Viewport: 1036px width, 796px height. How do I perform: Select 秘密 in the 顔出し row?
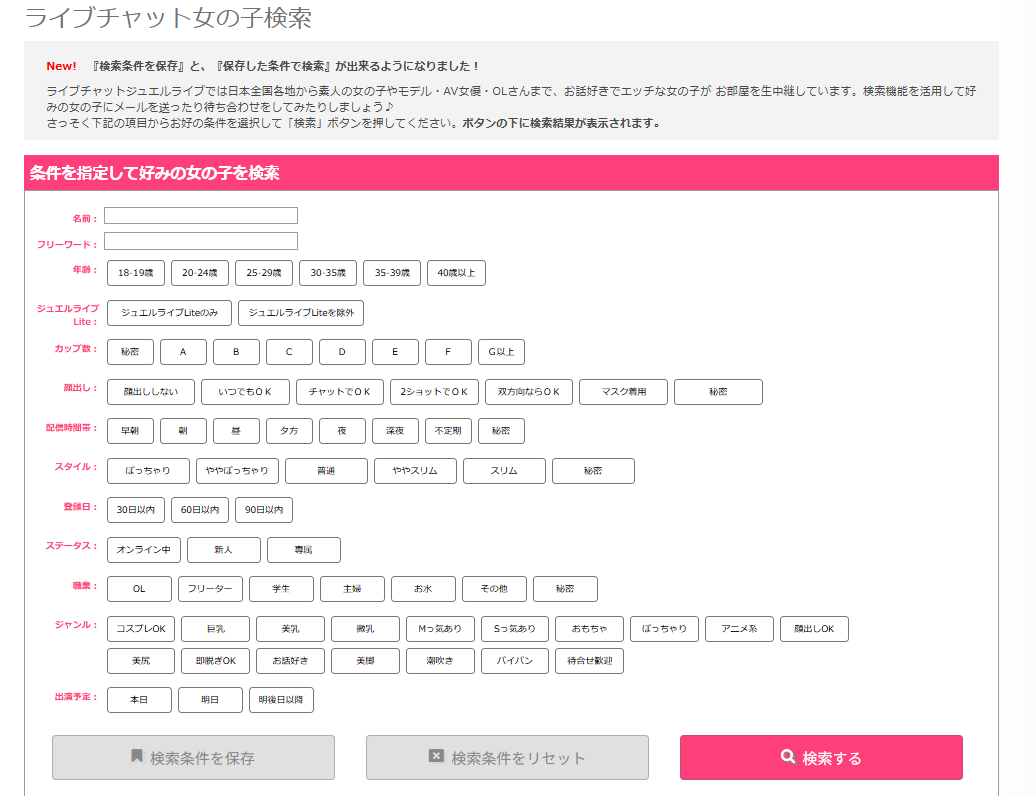[x=718, y=392]
